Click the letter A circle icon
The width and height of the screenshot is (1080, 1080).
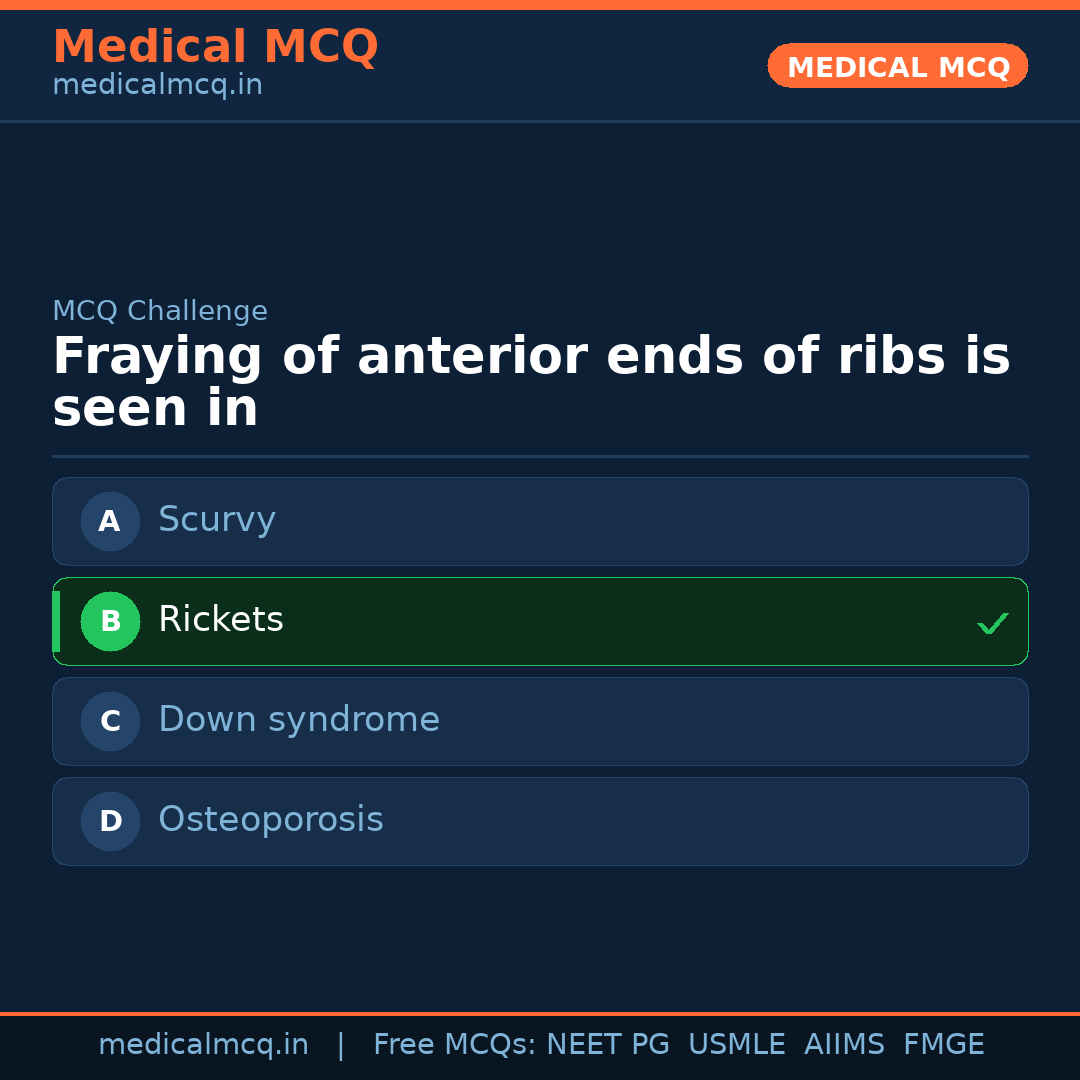point(110,521)
